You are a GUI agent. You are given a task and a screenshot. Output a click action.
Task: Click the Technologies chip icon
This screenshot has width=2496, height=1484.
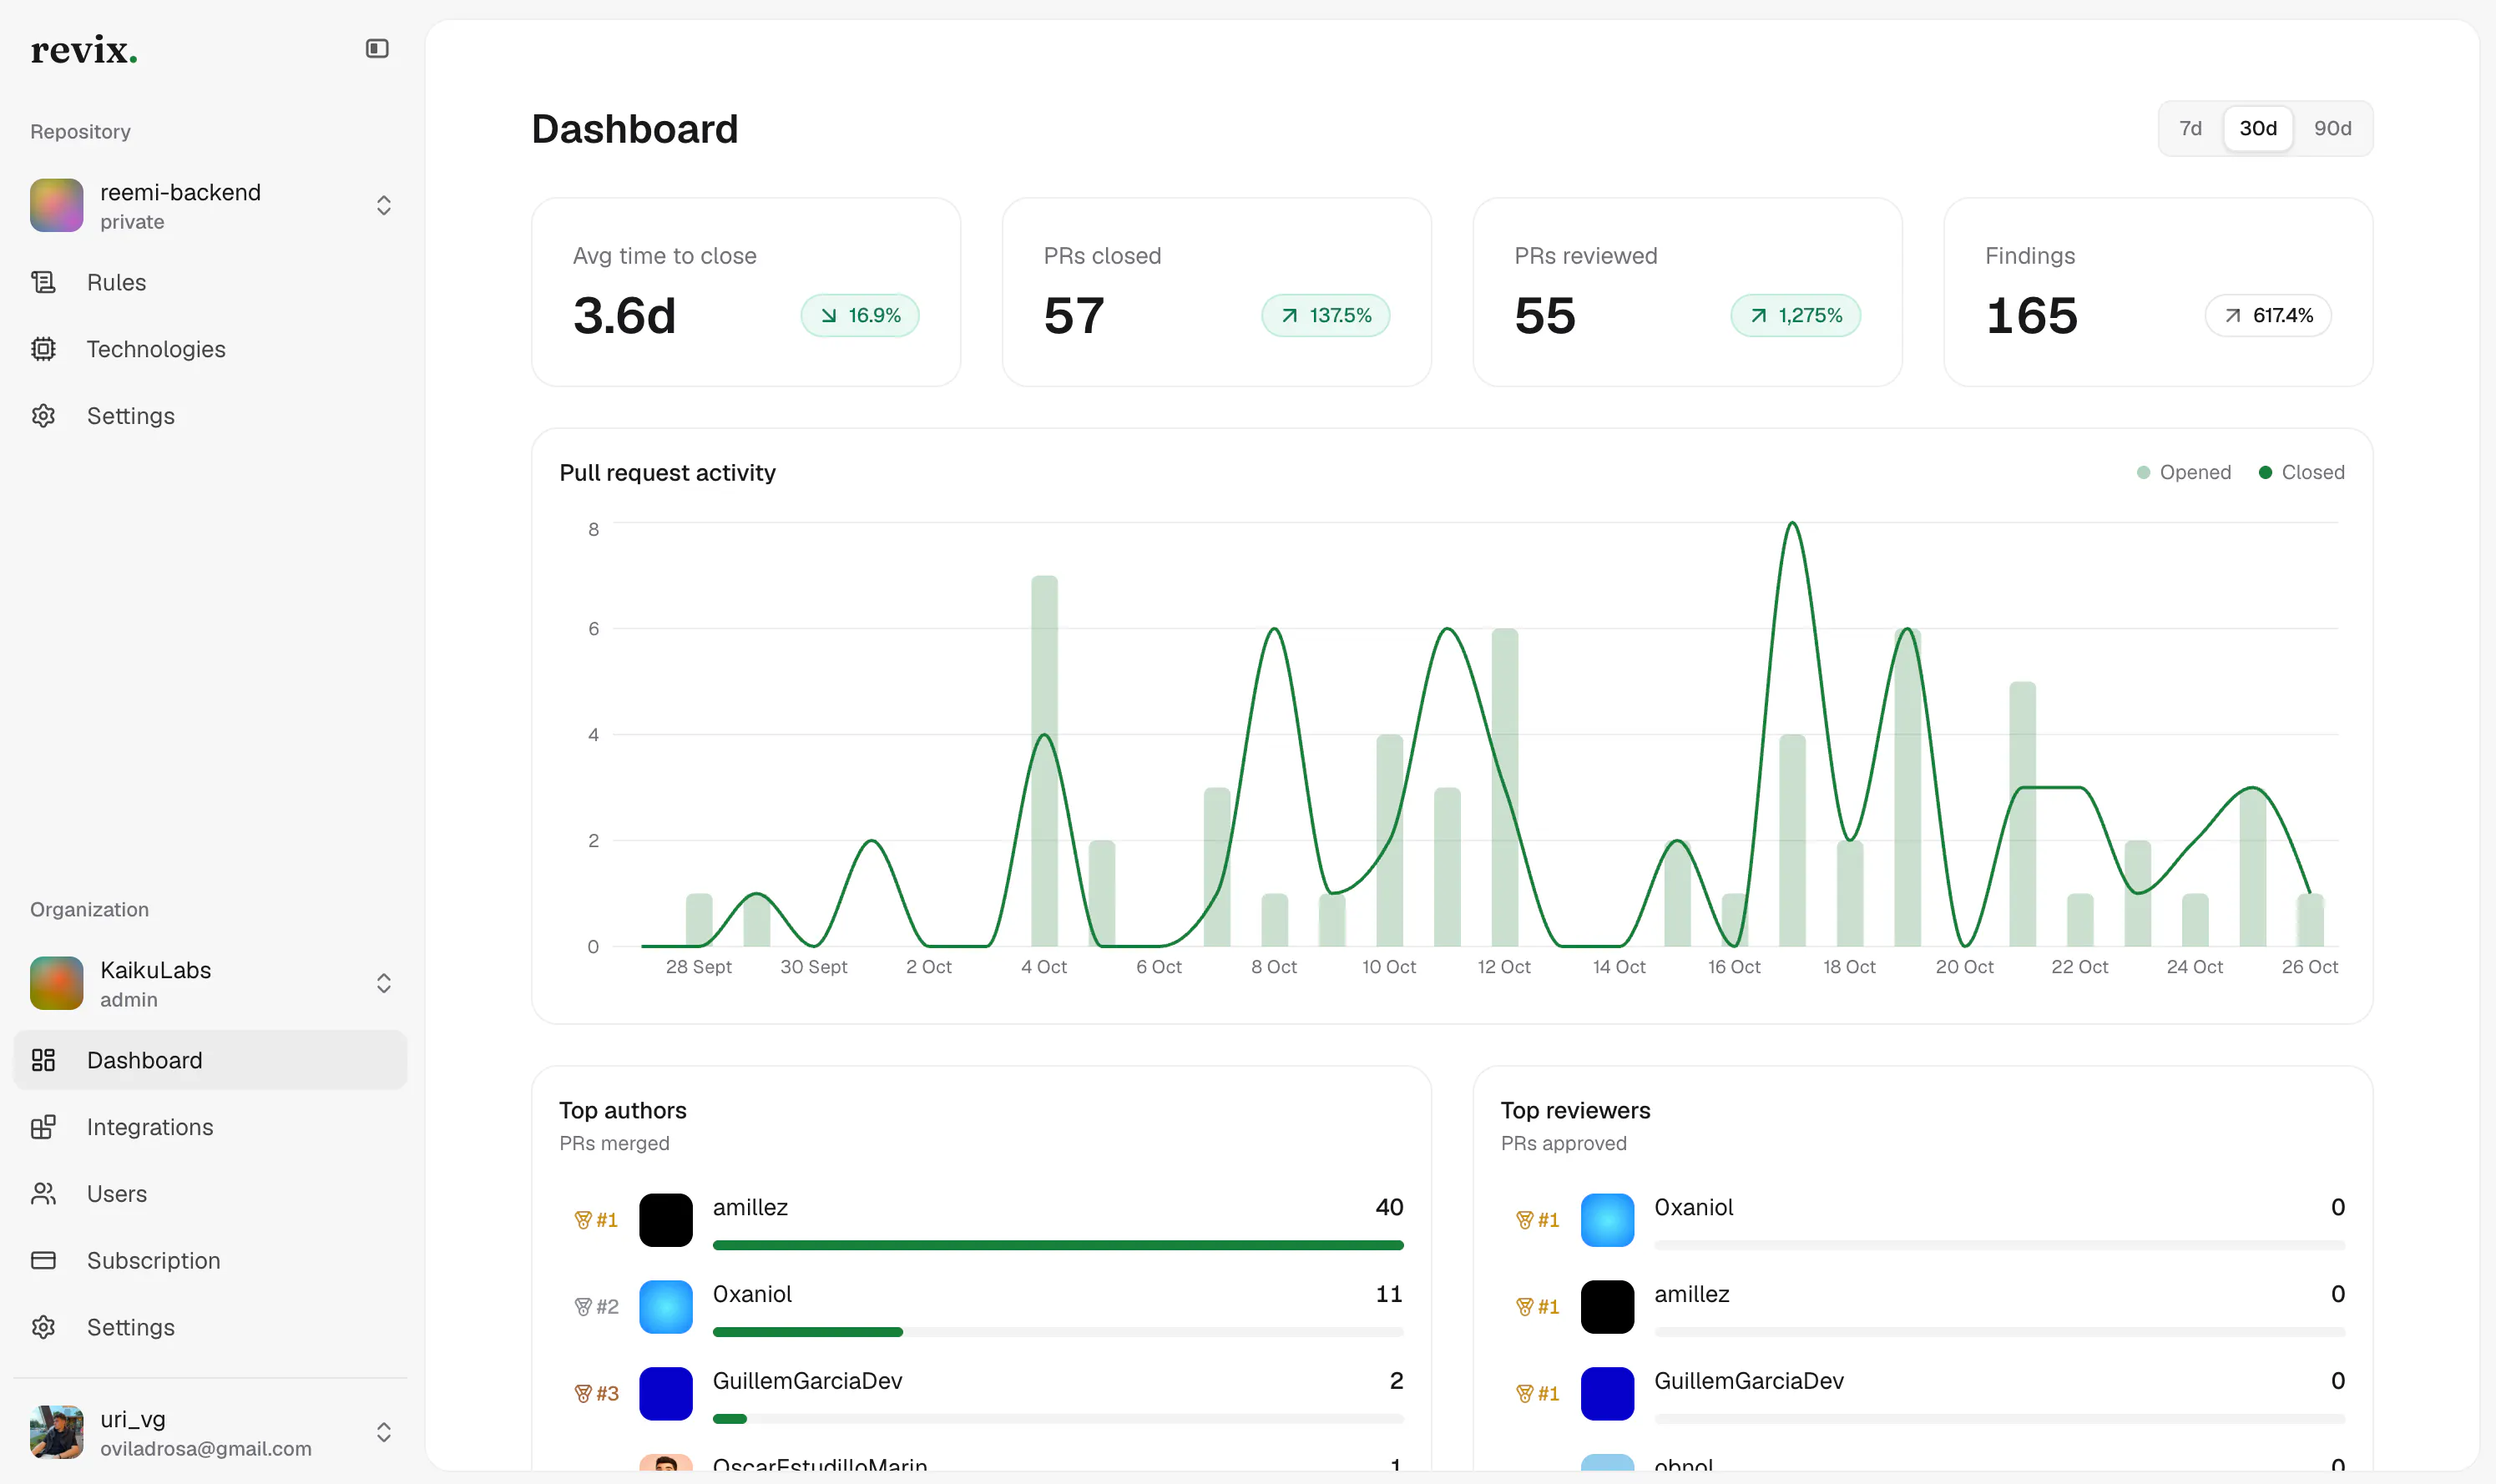point(43,349)
